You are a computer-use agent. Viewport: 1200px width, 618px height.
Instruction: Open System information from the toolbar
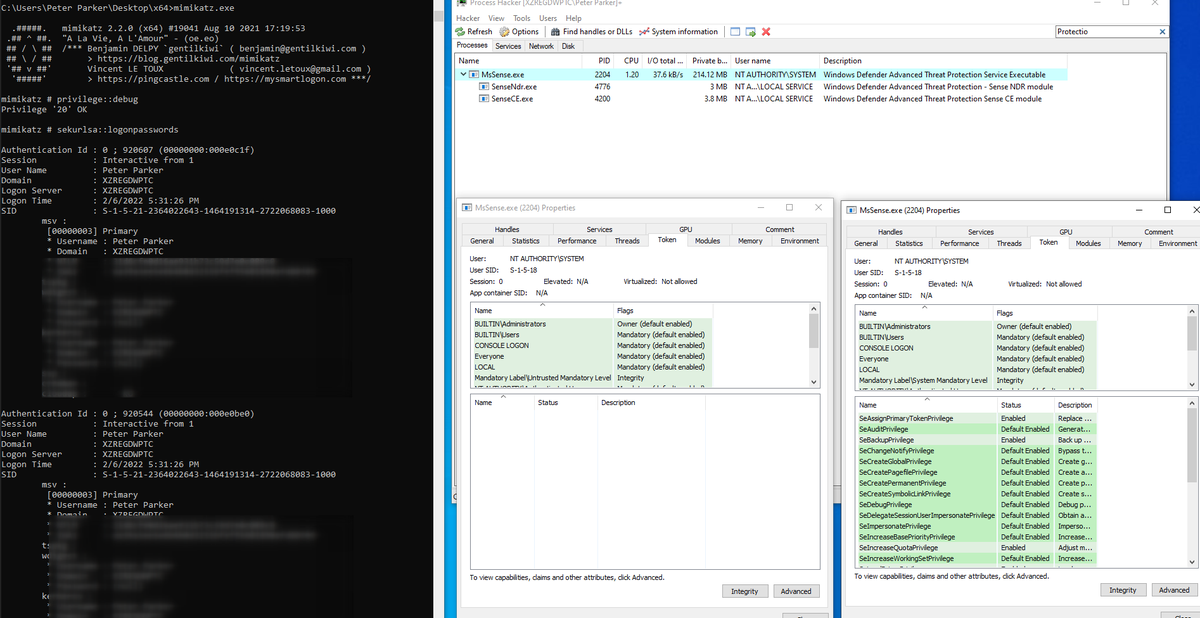tap(678, 32)
